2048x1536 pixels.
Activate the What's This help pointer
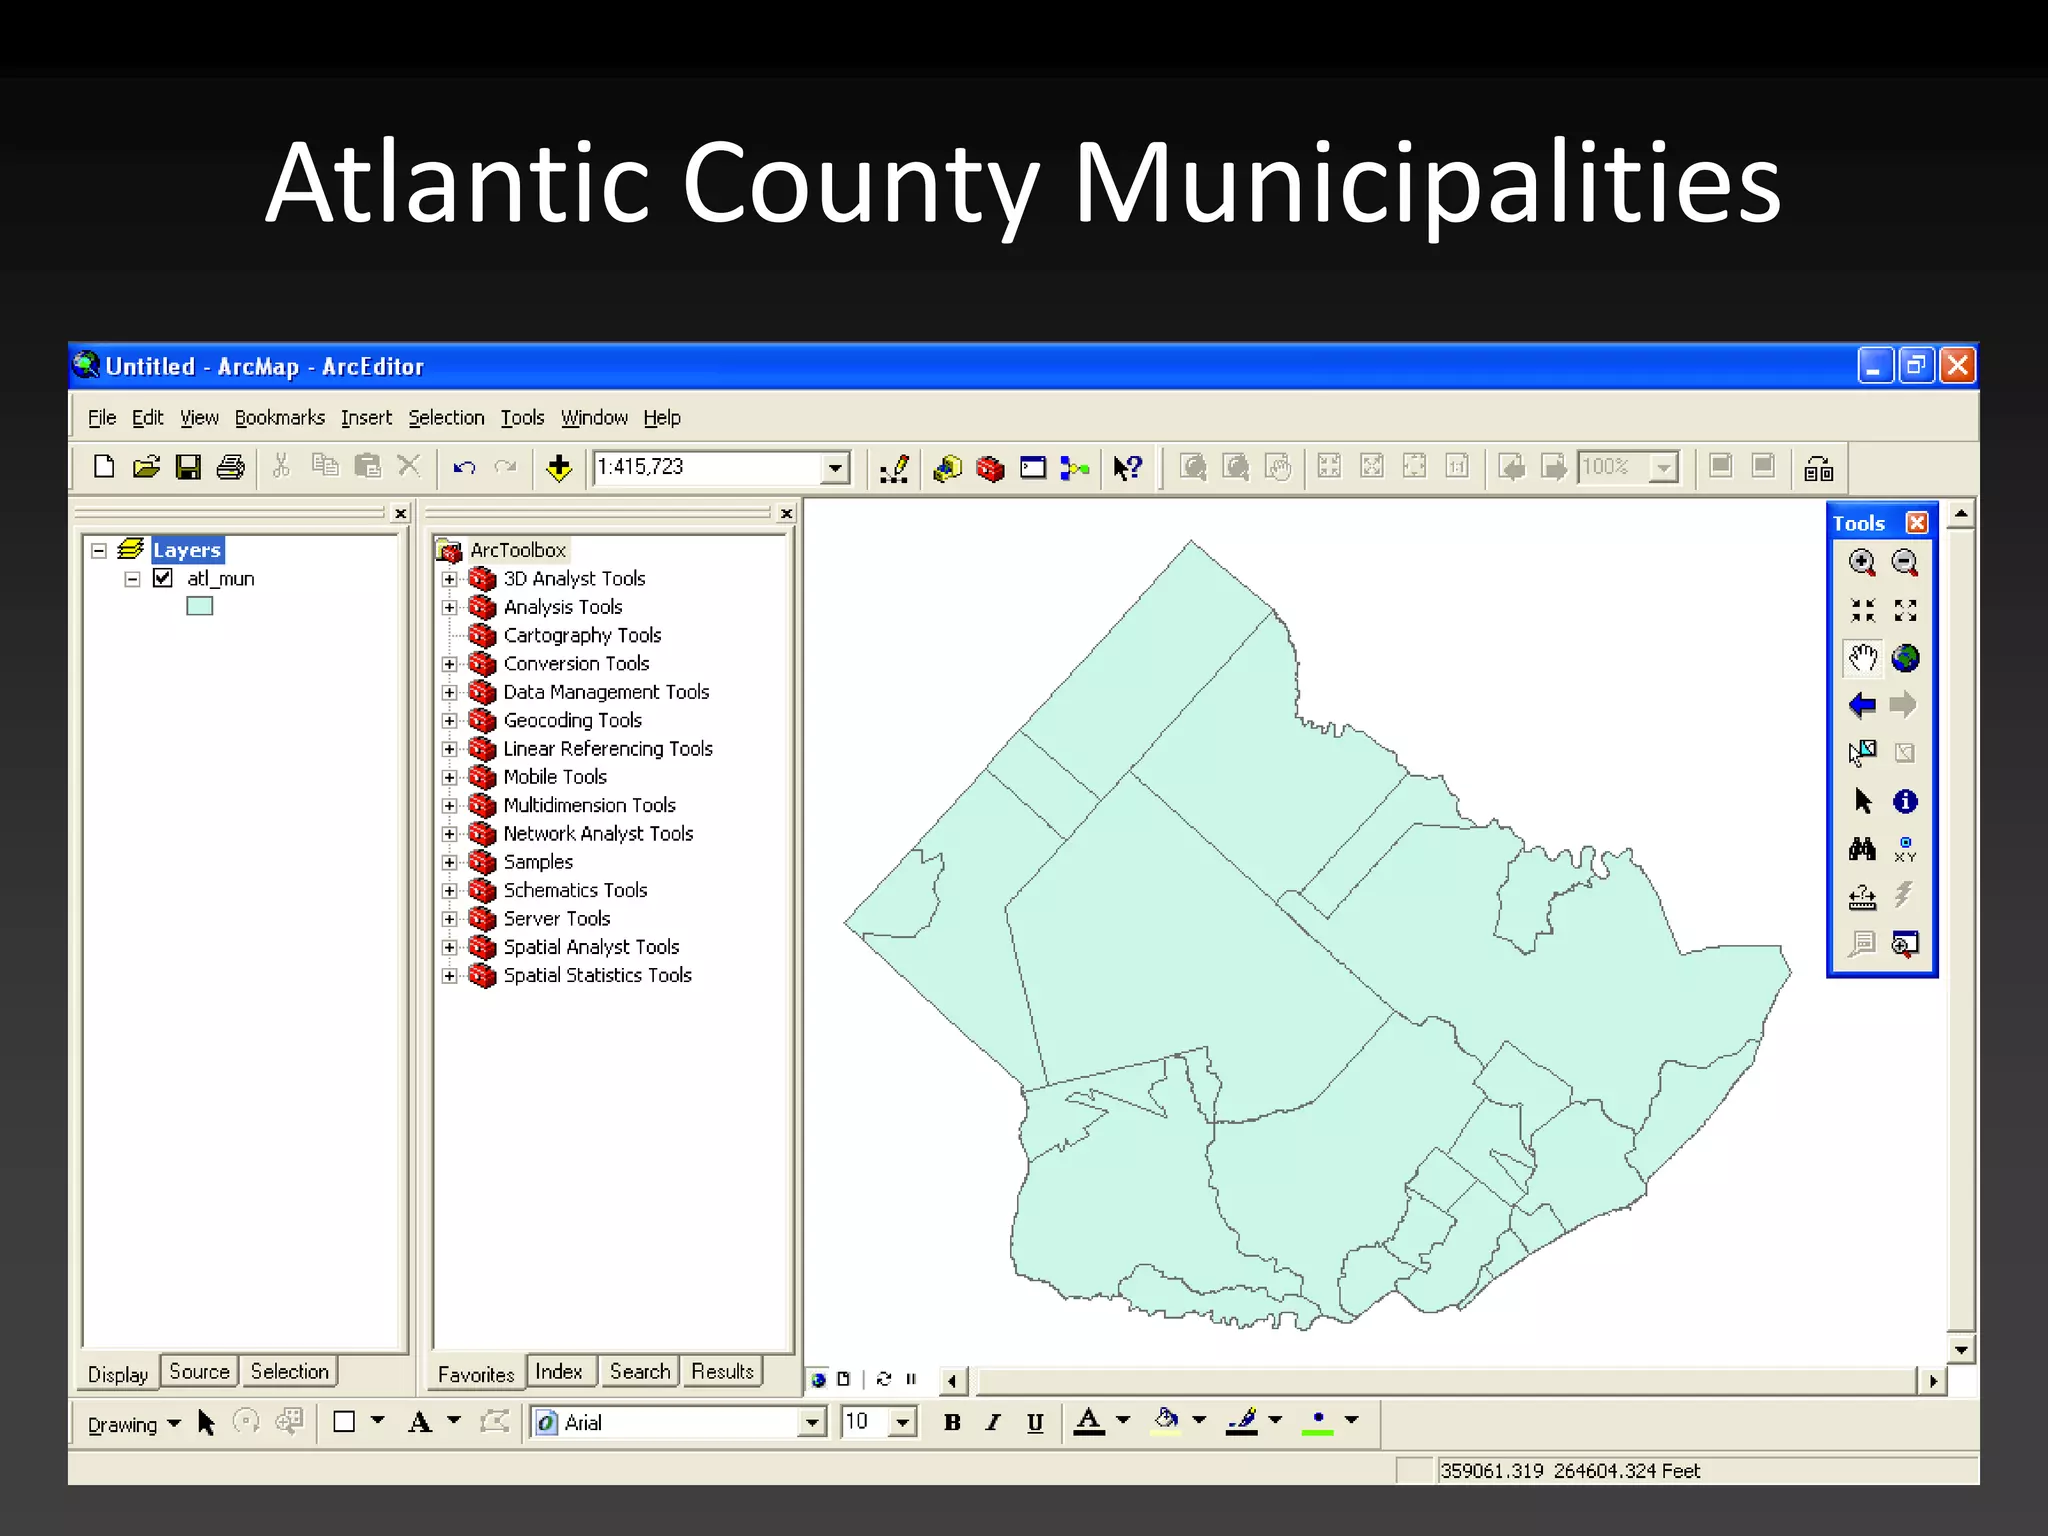pos(1127,468)
